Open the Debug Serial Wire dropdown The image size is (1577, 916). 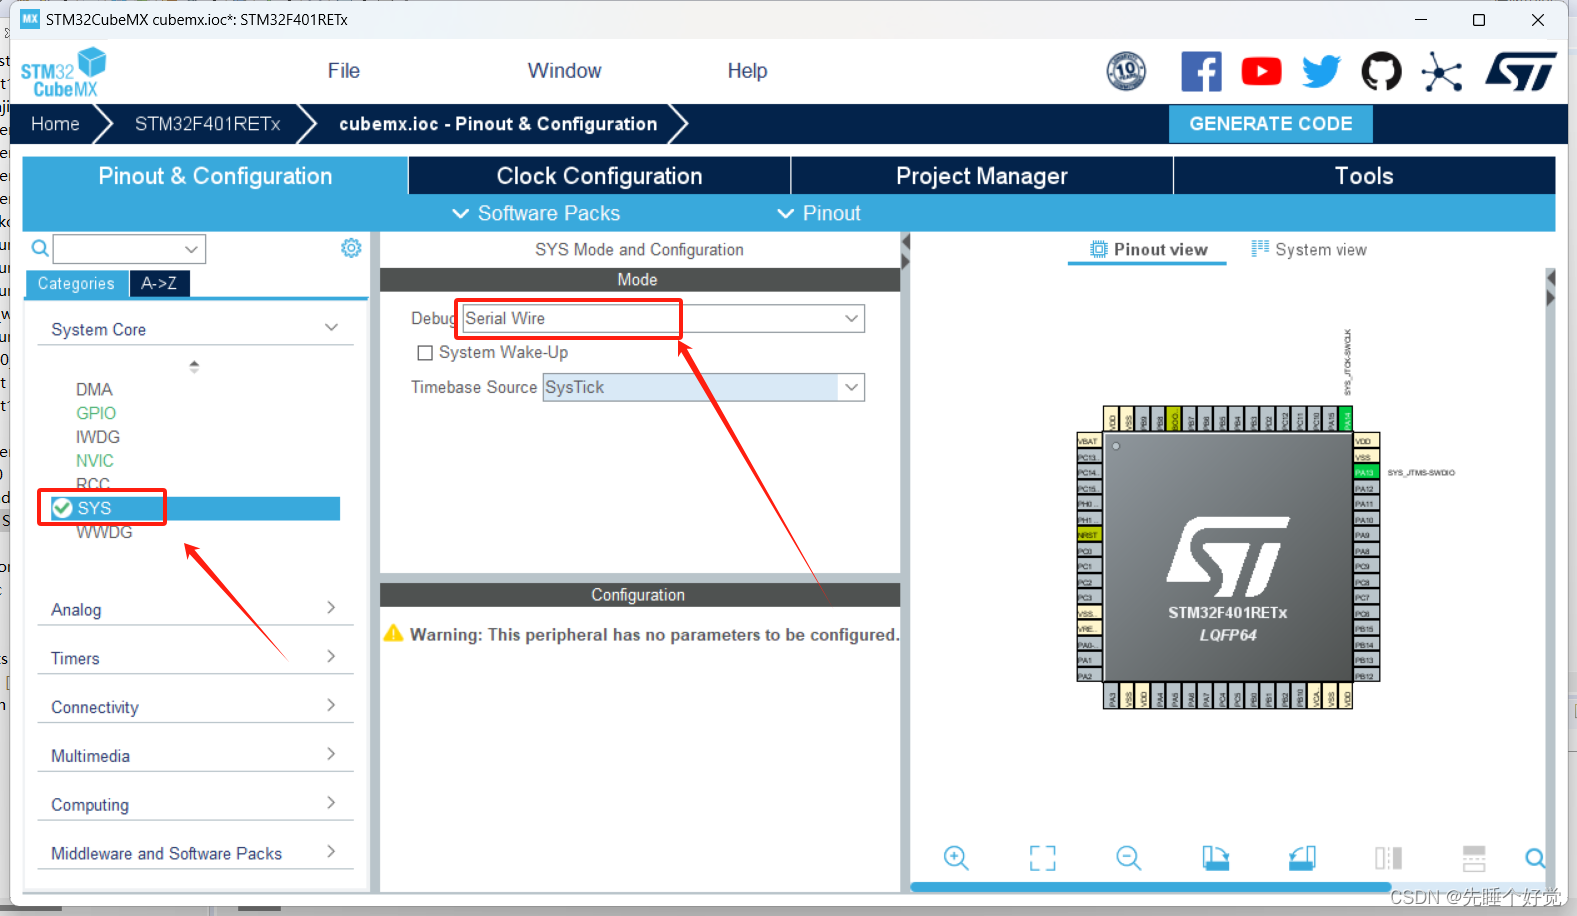tap(851, 319)
